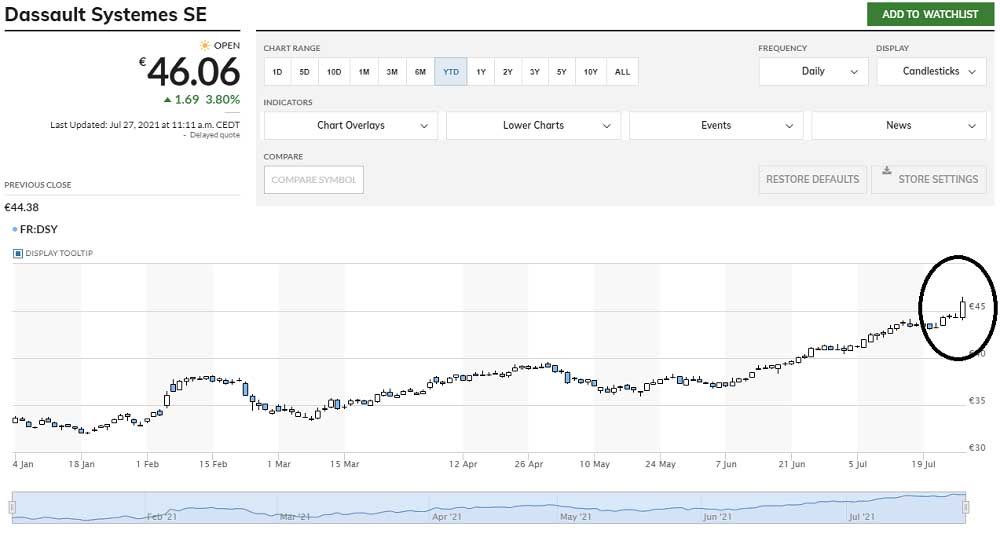Select the 3M chart range
The height and width of the screenshot is (541, 1000).
[x=392, y=71]
